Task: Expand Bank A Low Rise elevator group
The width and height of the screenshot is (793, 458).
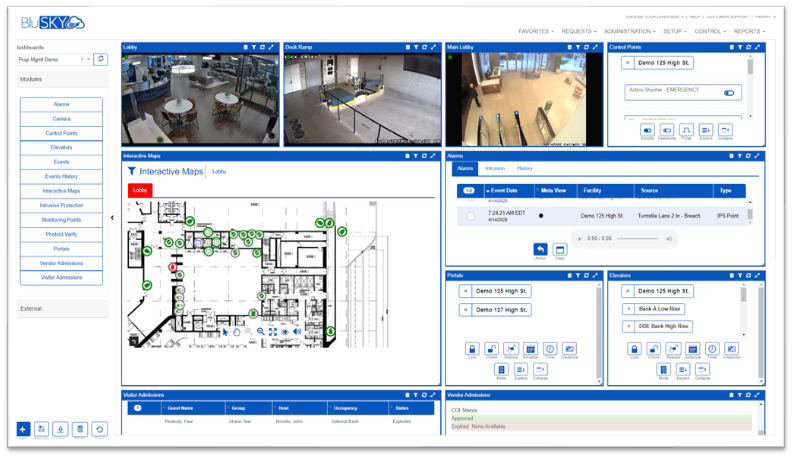Action: (x=627, y=309)
